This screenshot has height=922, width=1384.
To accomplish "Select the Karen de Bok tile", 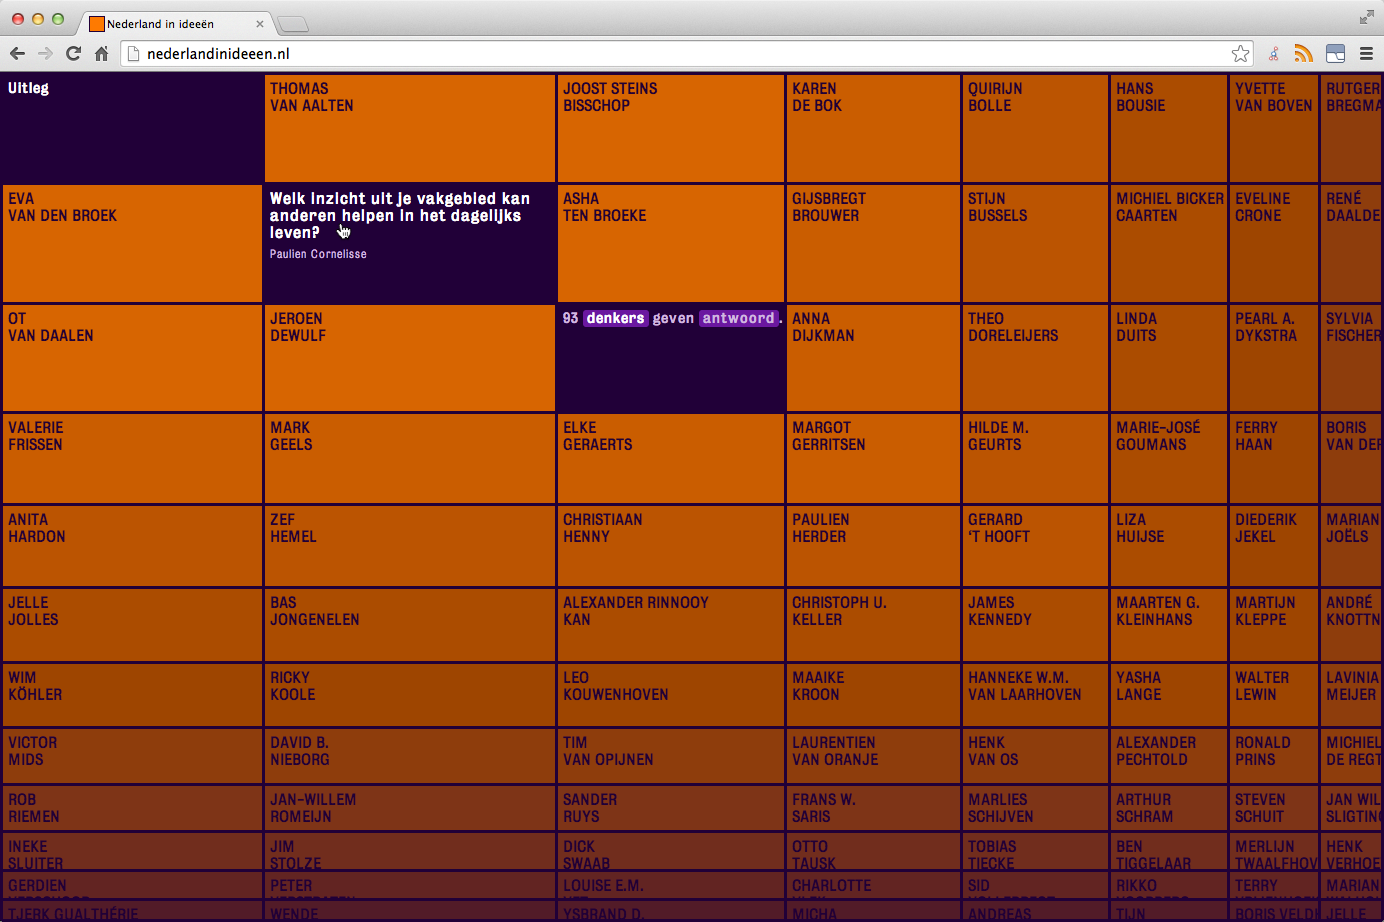I will 873,128.
